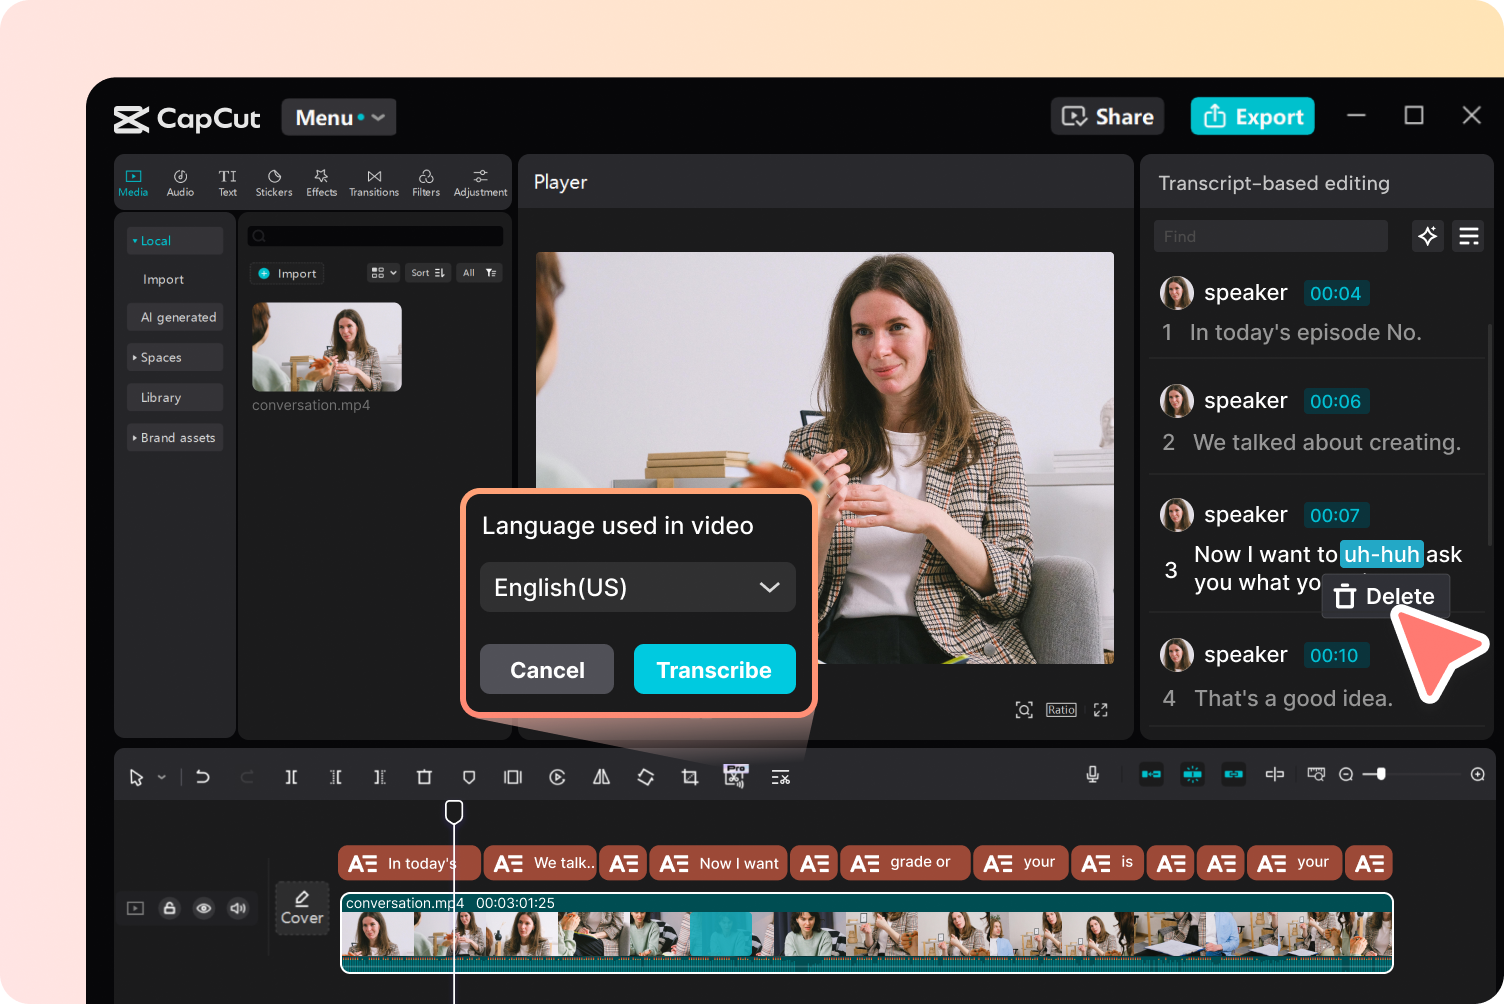
Task: Click the Transcribe button
Action: [x=714, y=669]
